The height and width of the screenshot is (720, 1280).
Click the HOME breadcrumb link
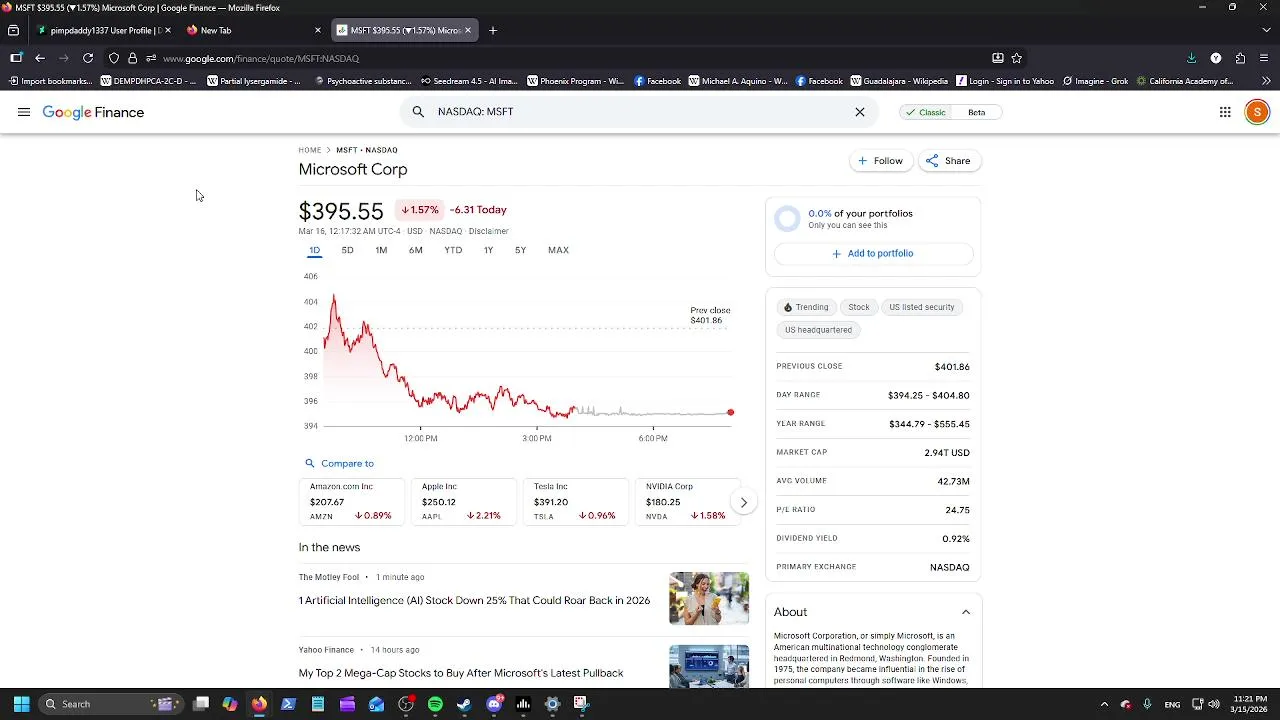click(x=310, y=150)
